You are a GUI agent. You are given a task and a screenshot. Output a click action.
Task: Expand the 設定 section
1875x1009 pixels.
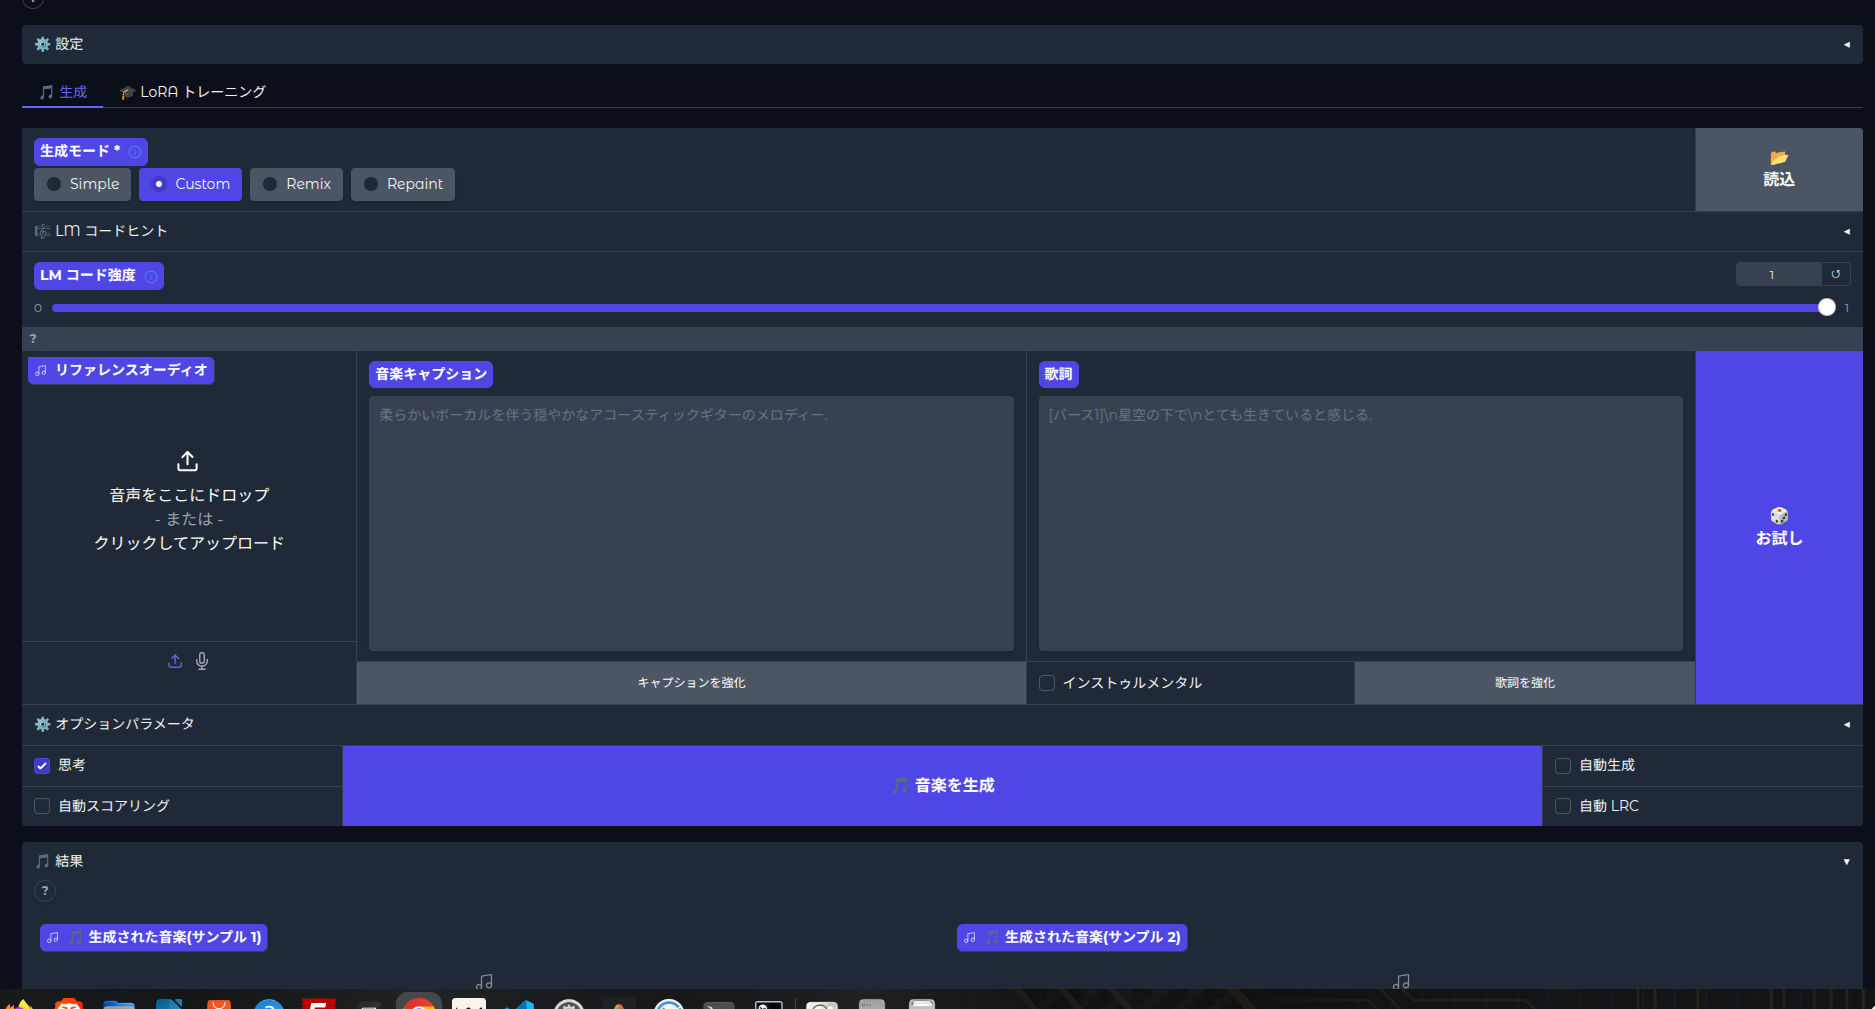[942, 44]
